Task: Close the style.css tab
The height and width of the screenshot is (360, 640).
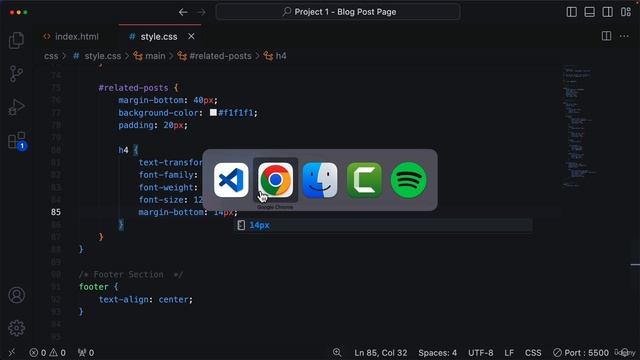Action: coord(191,36)
